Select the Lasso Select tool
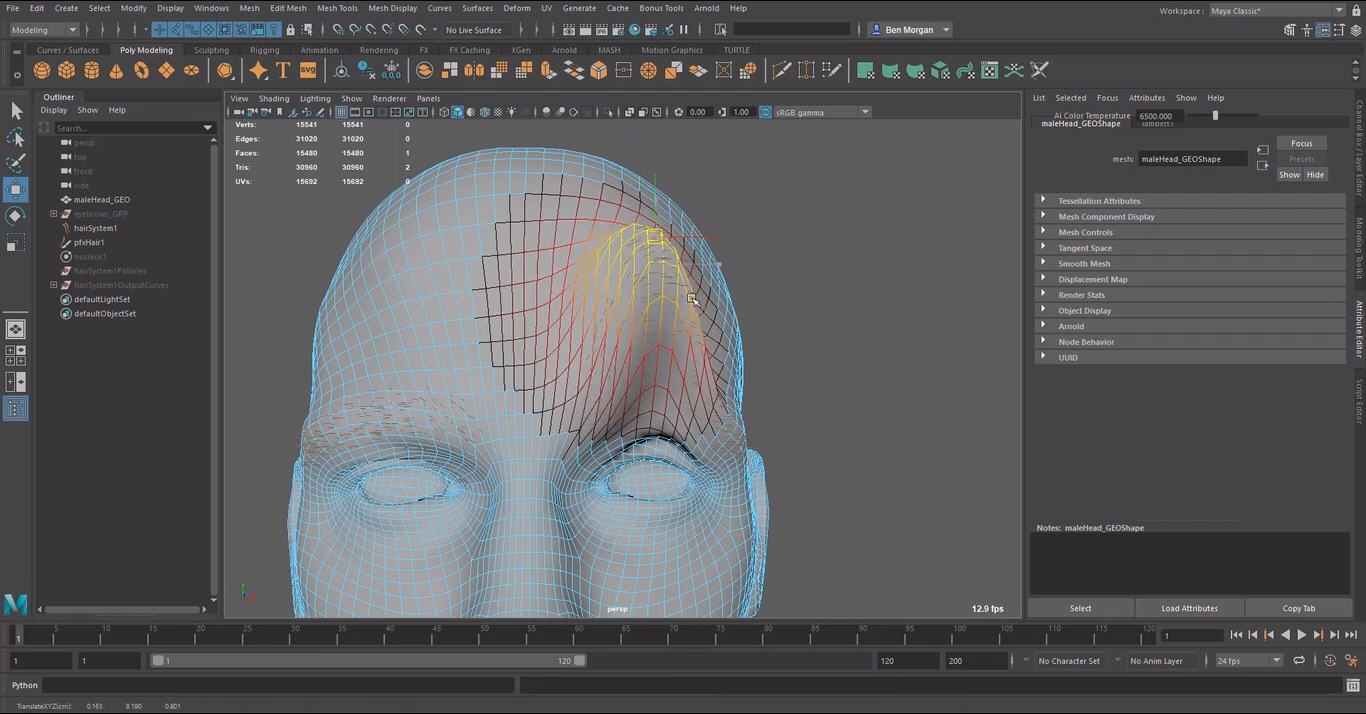This screenshot has width=1366, height=714. point(16,137)
